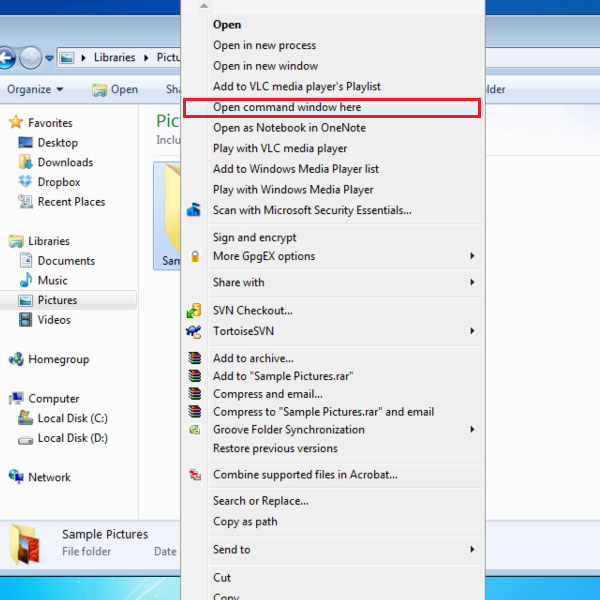Click the Desktop icon in Favorites
This screenshot has height=600, width=600.
(x=25, y=143)
